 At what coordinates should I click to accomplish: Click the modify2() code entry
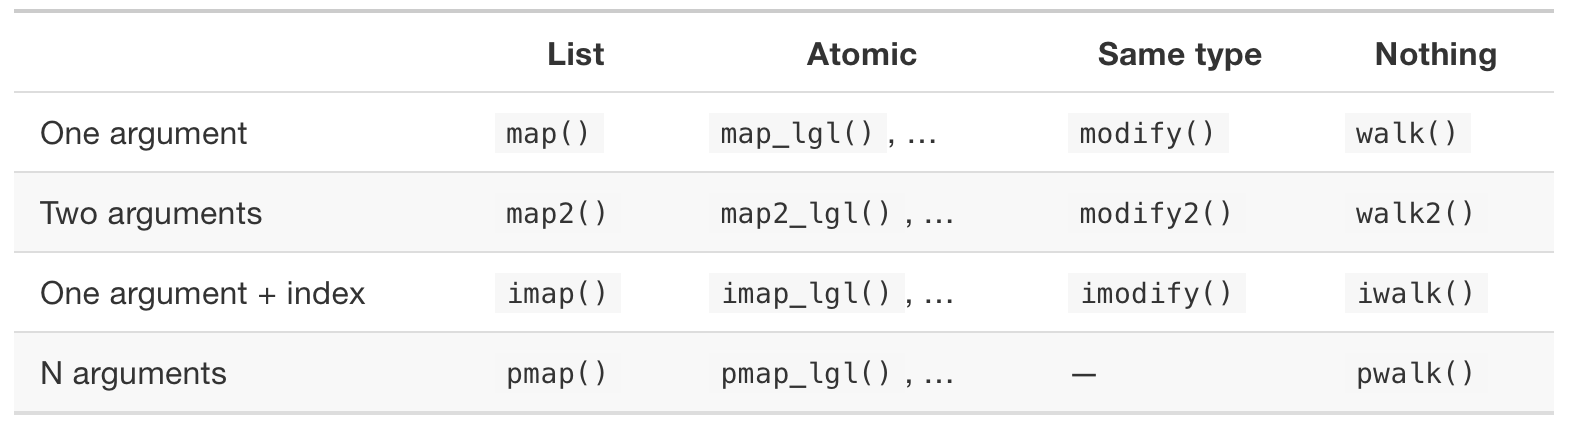point(1155,213)
